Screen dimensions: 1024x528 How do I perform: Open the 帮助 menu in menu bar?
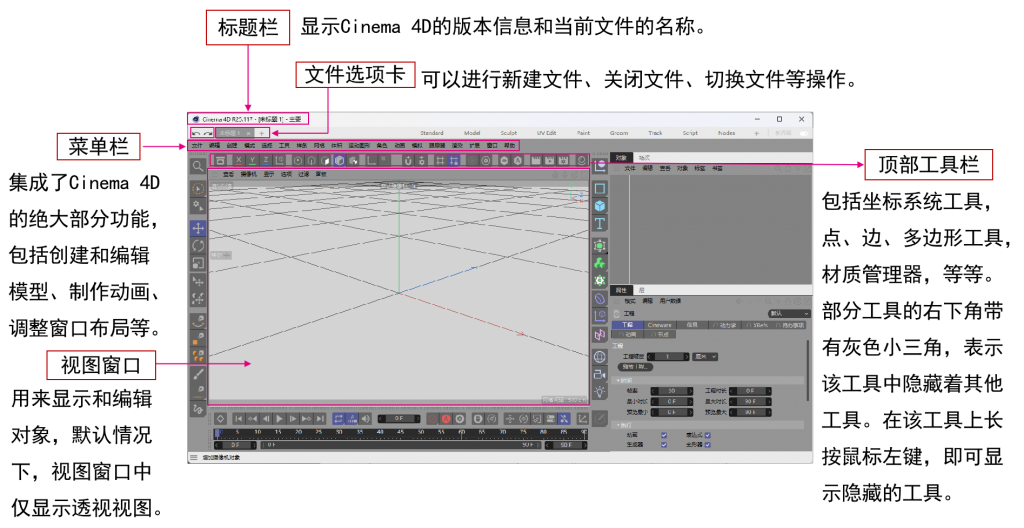click(x=510, y=146)
